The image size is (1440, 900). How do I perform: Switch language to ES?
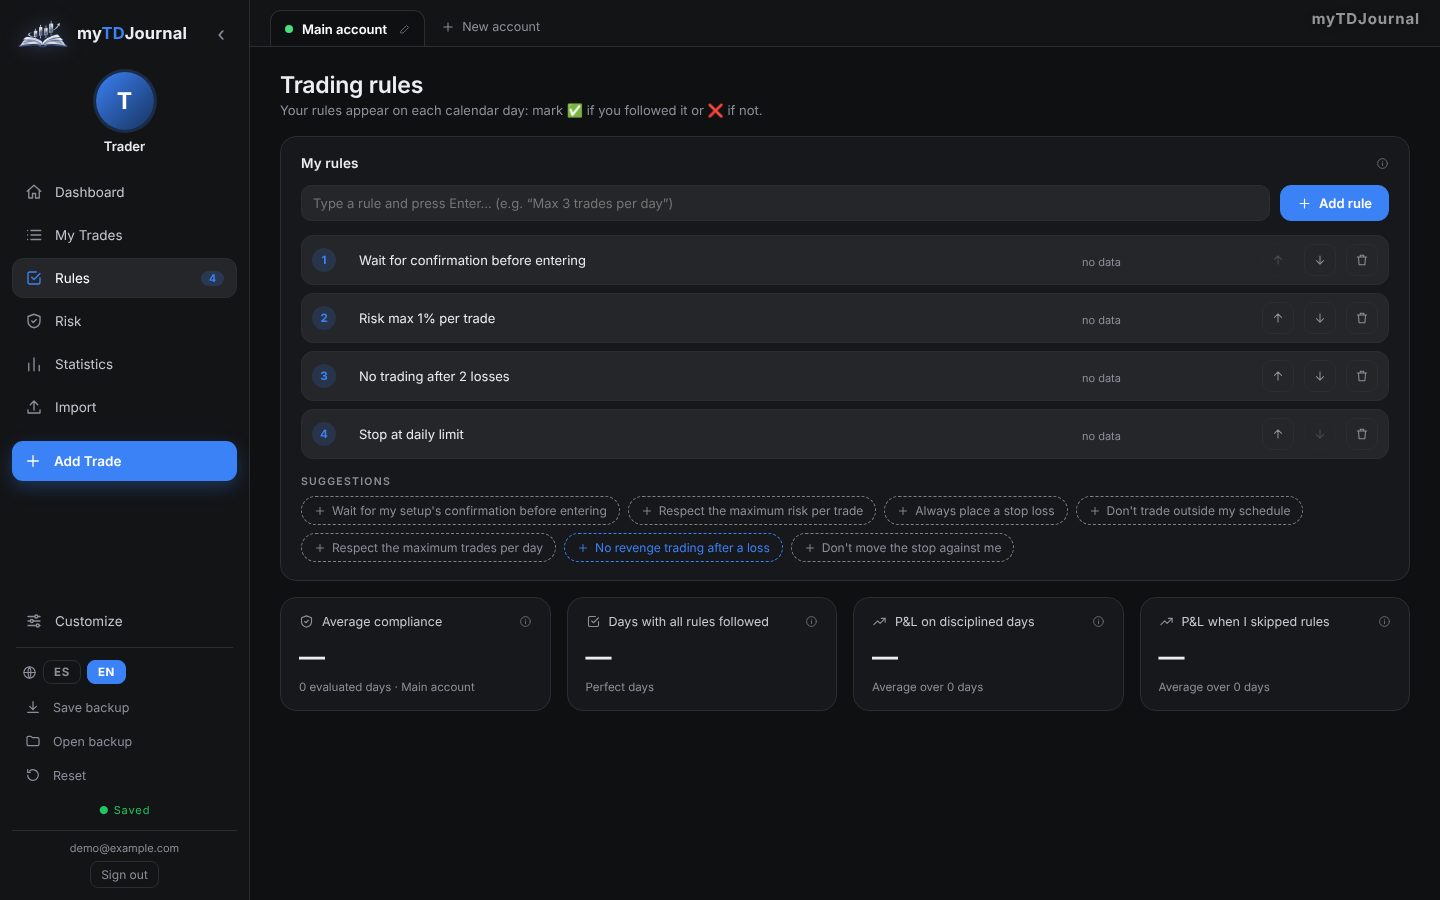62,672
